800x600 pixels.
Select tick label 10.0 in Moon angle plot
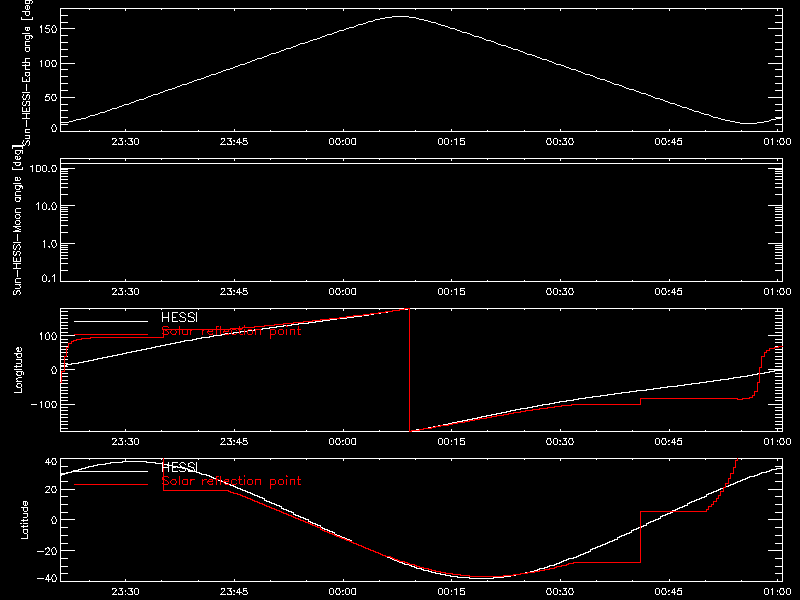pyautogui.click(x=45, y=206)
